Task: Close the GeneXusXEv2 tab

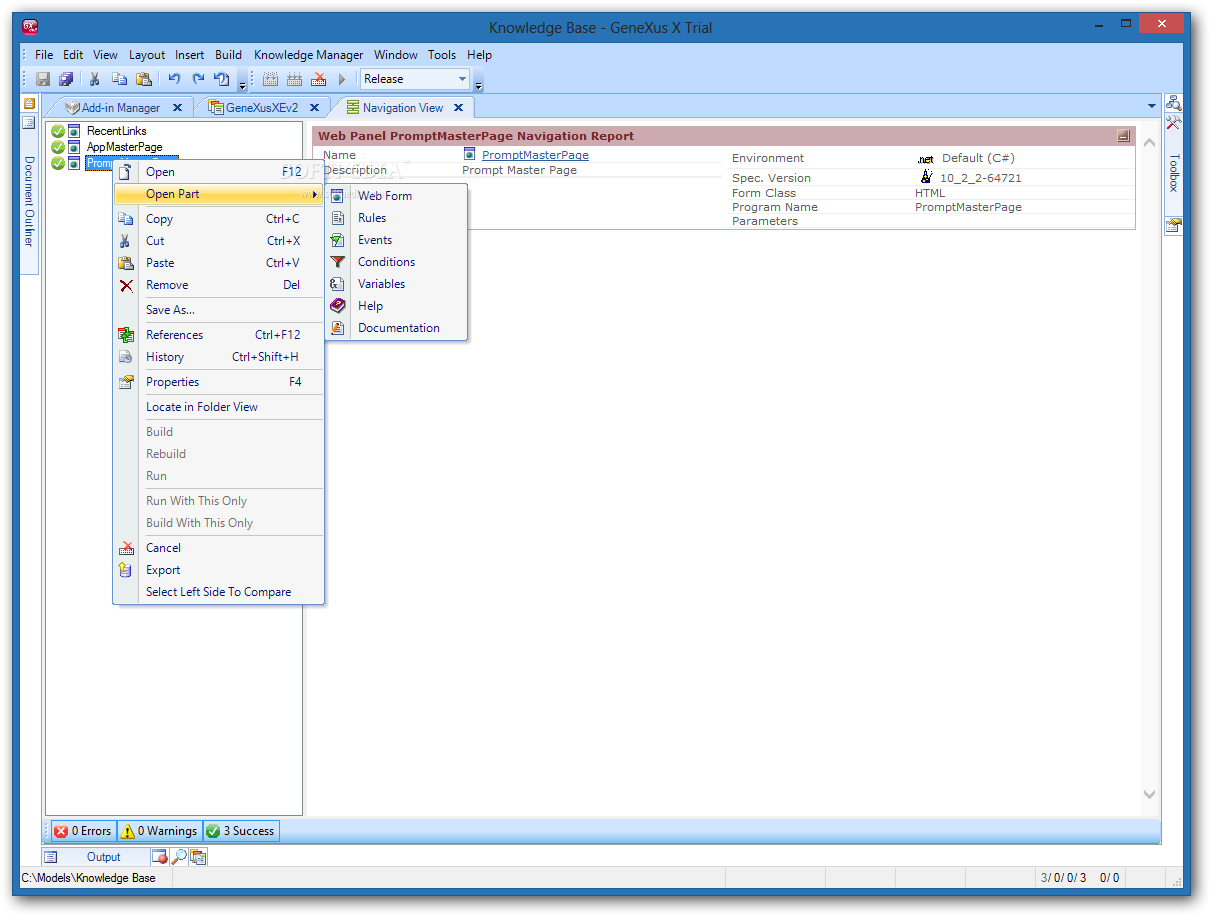Action: tap(313, 108)
